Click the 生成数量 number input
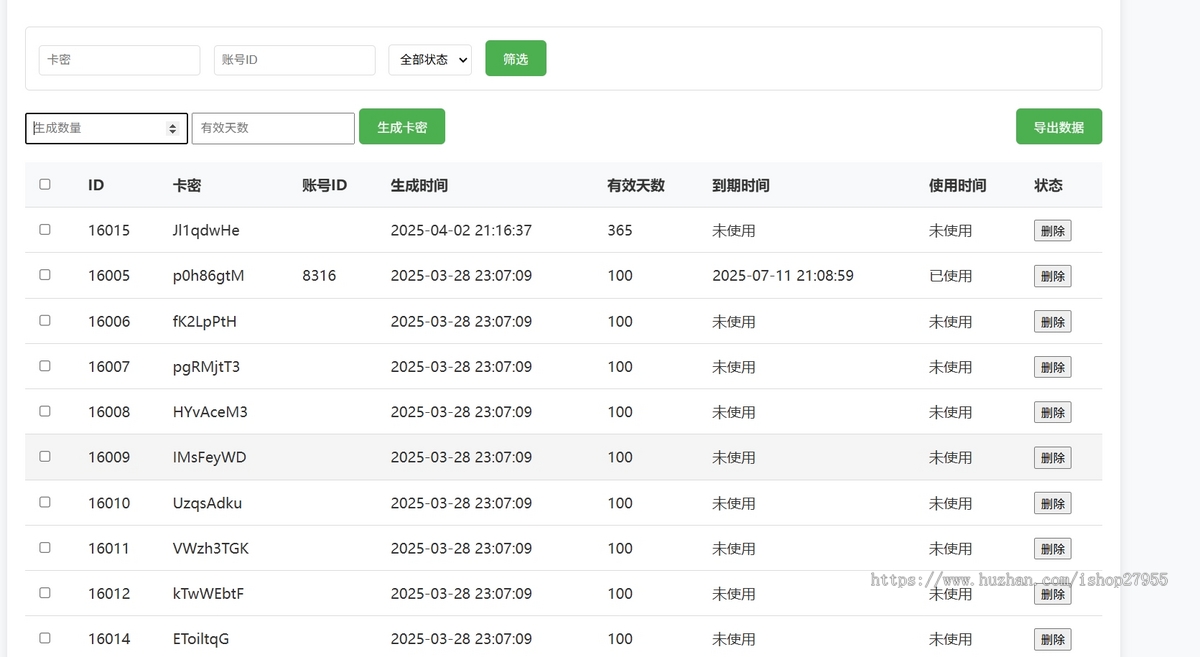 tap(106, 128)
